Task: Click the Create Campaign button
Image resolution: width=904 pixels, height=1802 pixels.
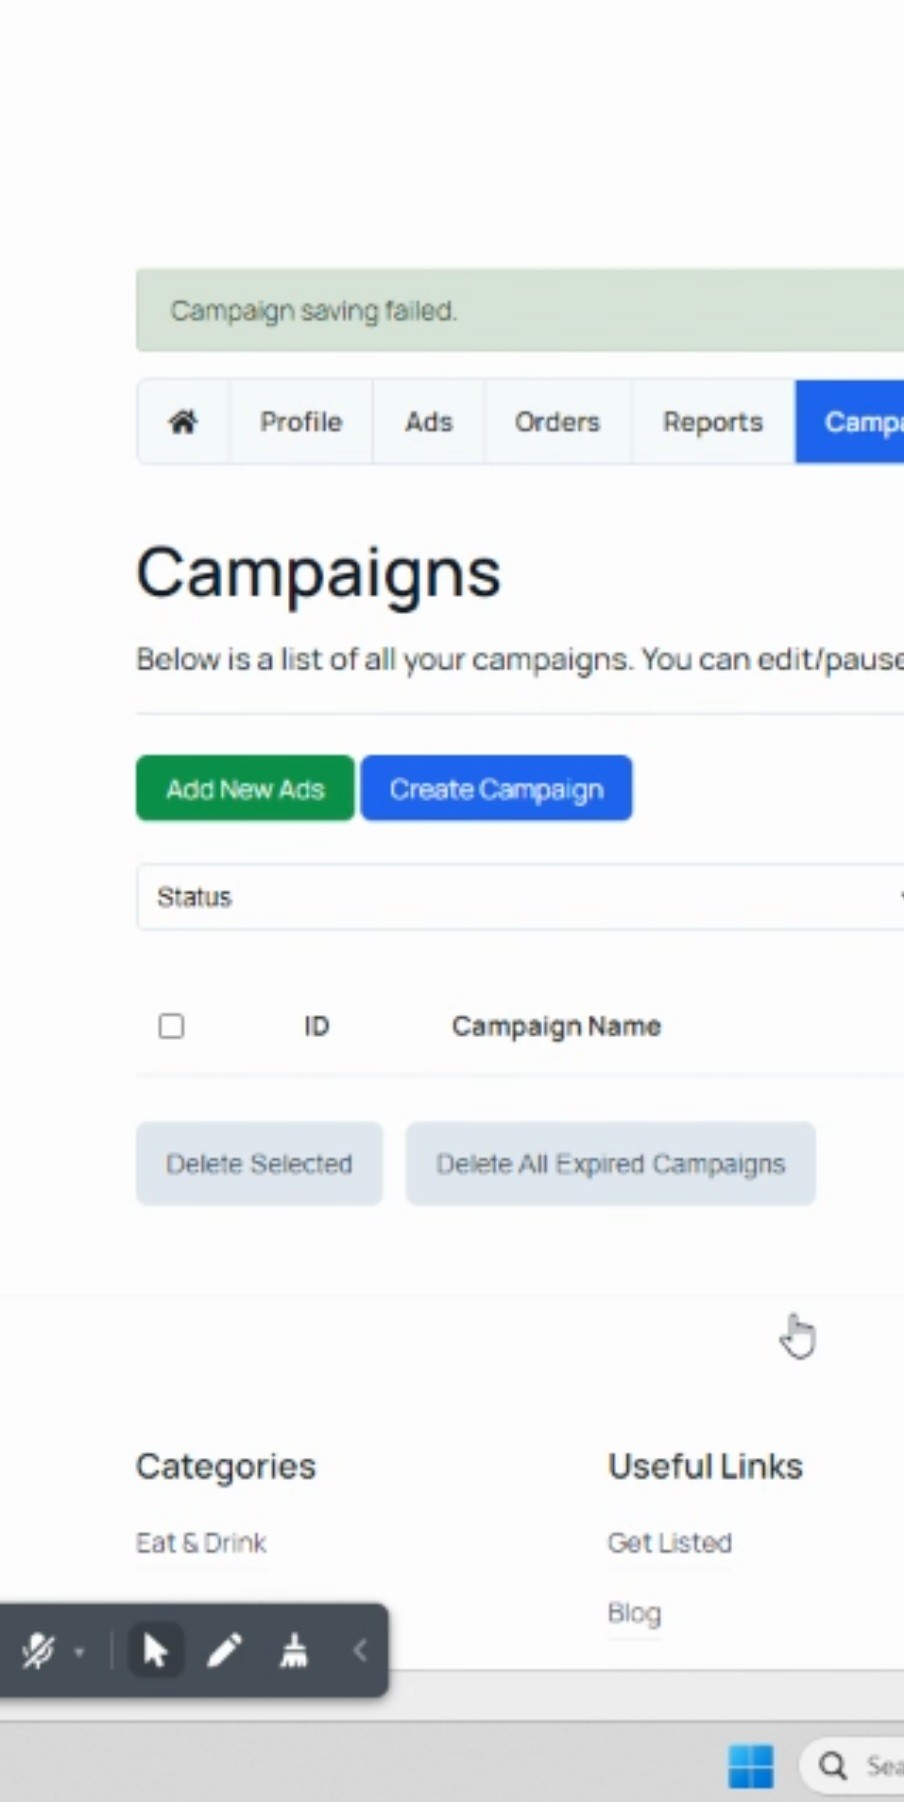Action: (496, 789)
